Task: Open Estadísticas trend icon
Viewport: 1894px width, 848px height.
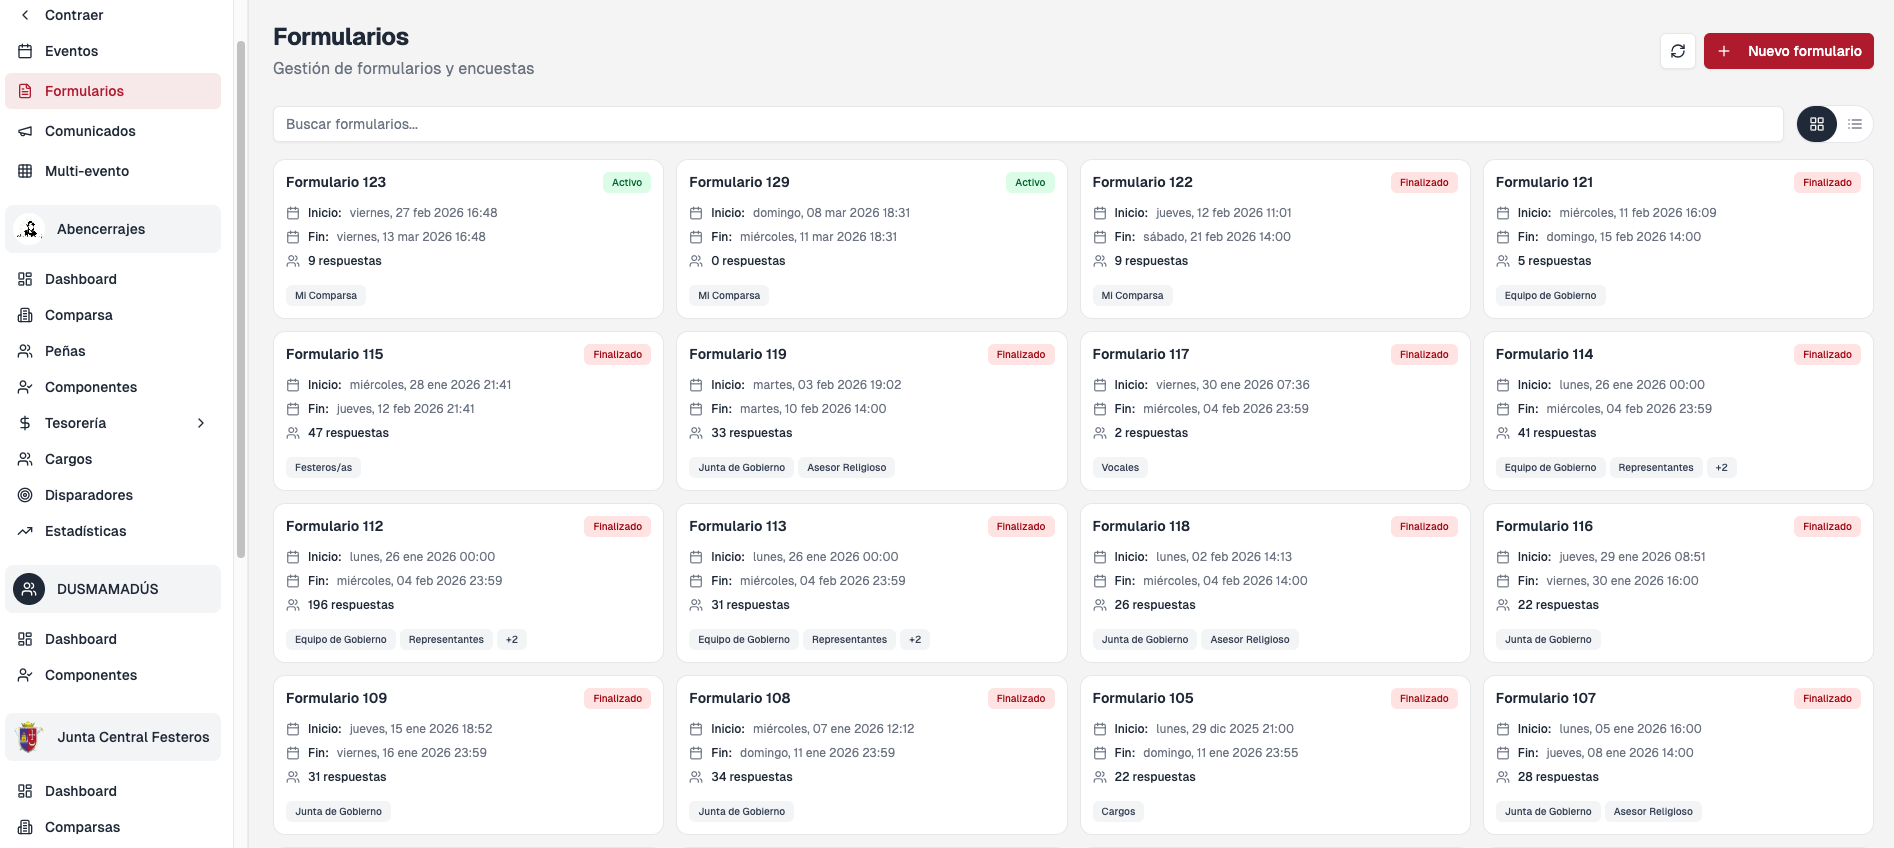Action: click(25, 531)
